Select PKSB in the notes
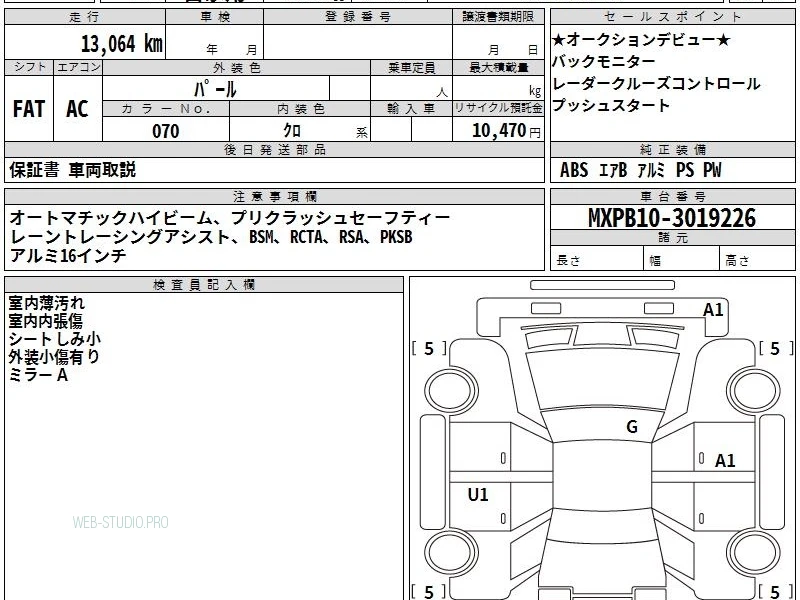 click(x=396, y=237)
